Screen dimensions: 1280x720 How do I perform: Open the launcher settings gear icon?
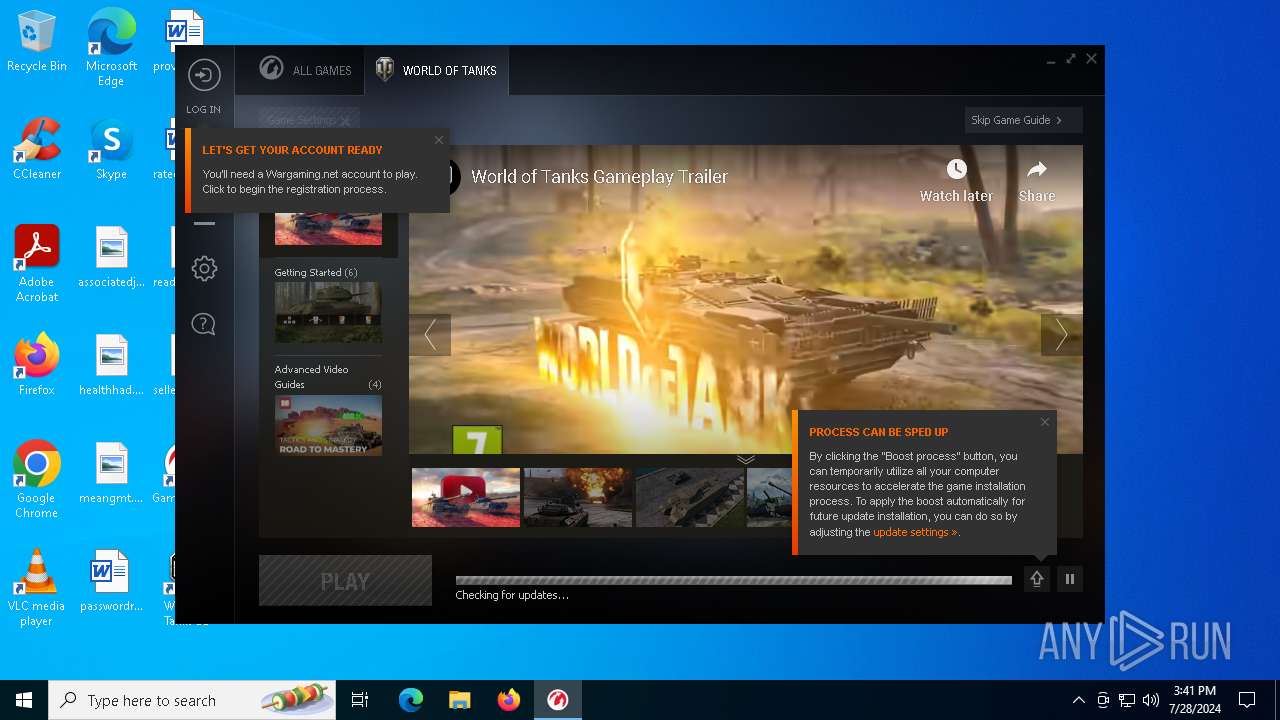204,268
